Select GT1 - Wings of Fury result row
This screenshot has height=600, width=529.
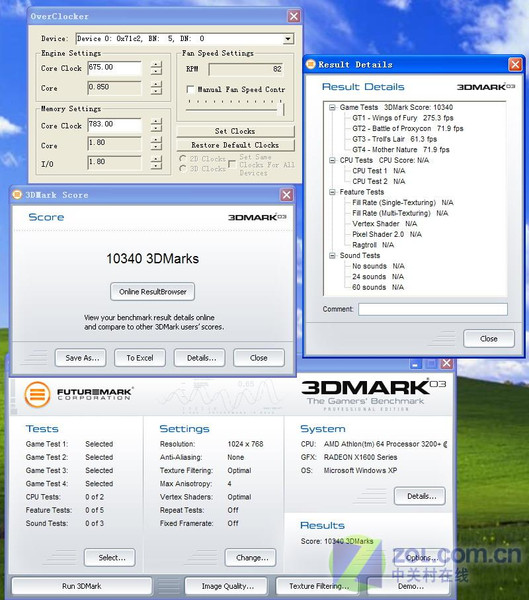point(403,118)
